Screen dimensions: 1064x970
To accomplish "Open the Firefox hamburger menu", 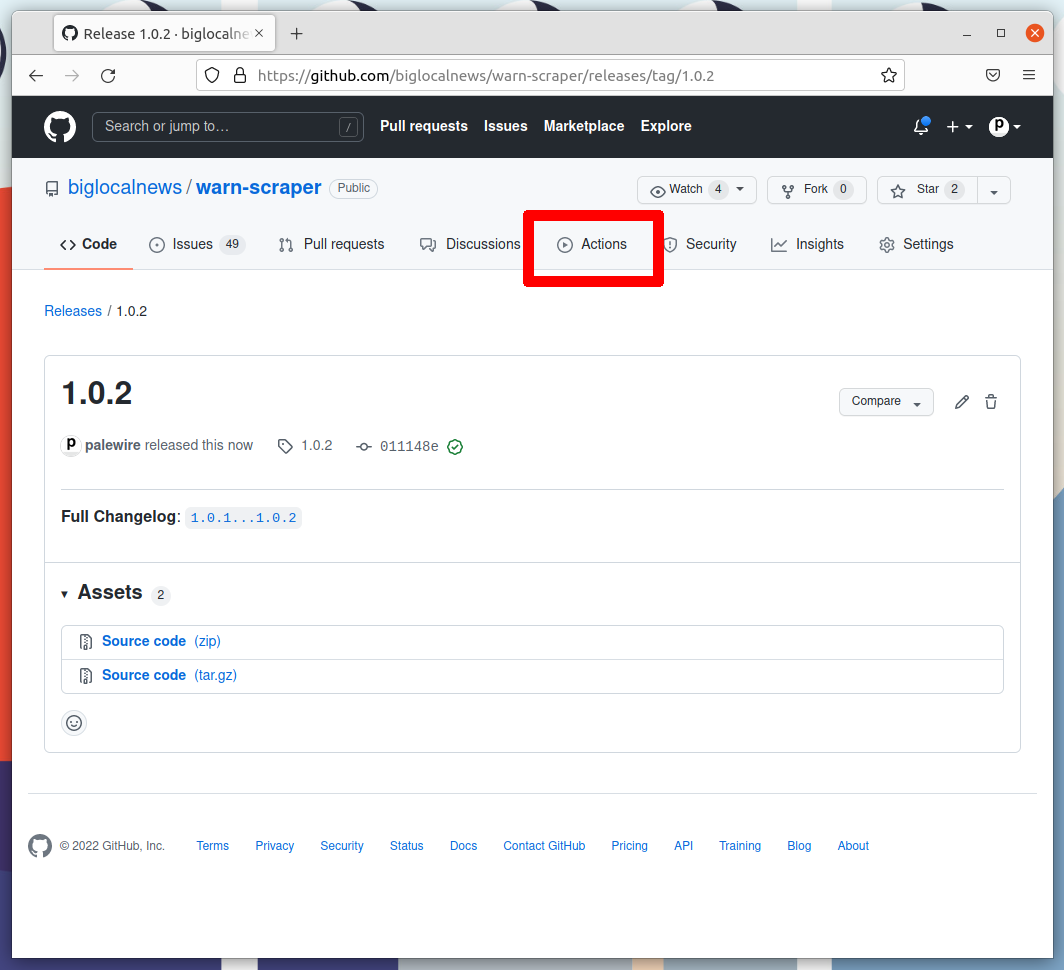I will pos(1029,75).
